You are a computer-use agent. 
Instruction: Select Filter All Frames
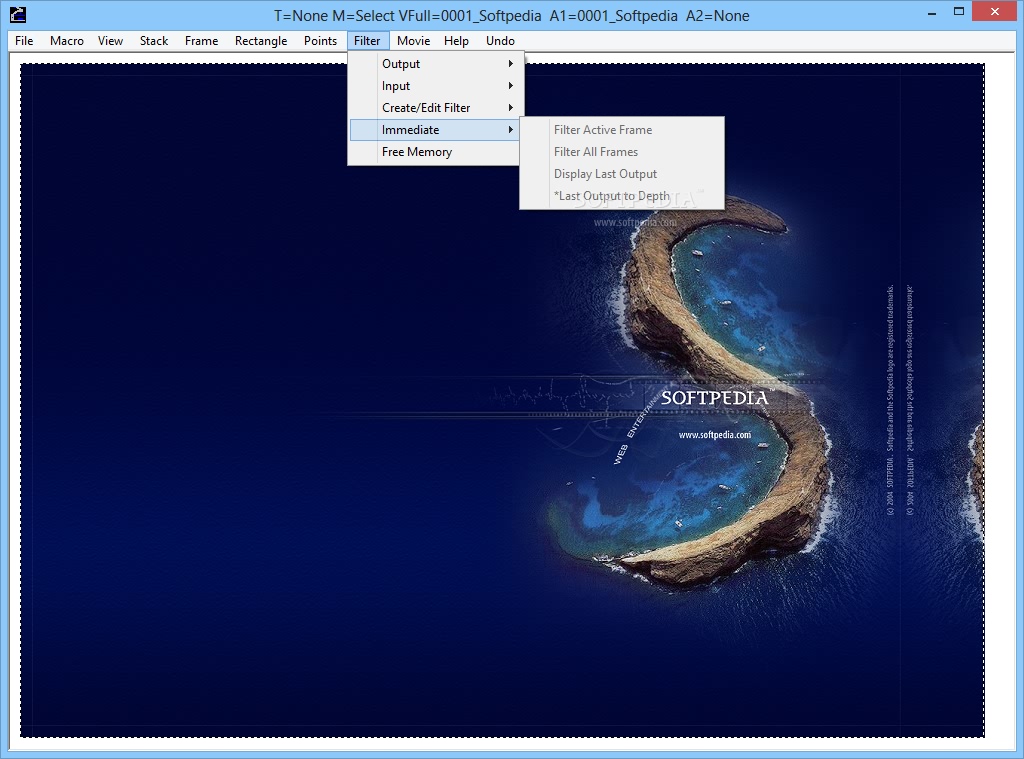622,152
